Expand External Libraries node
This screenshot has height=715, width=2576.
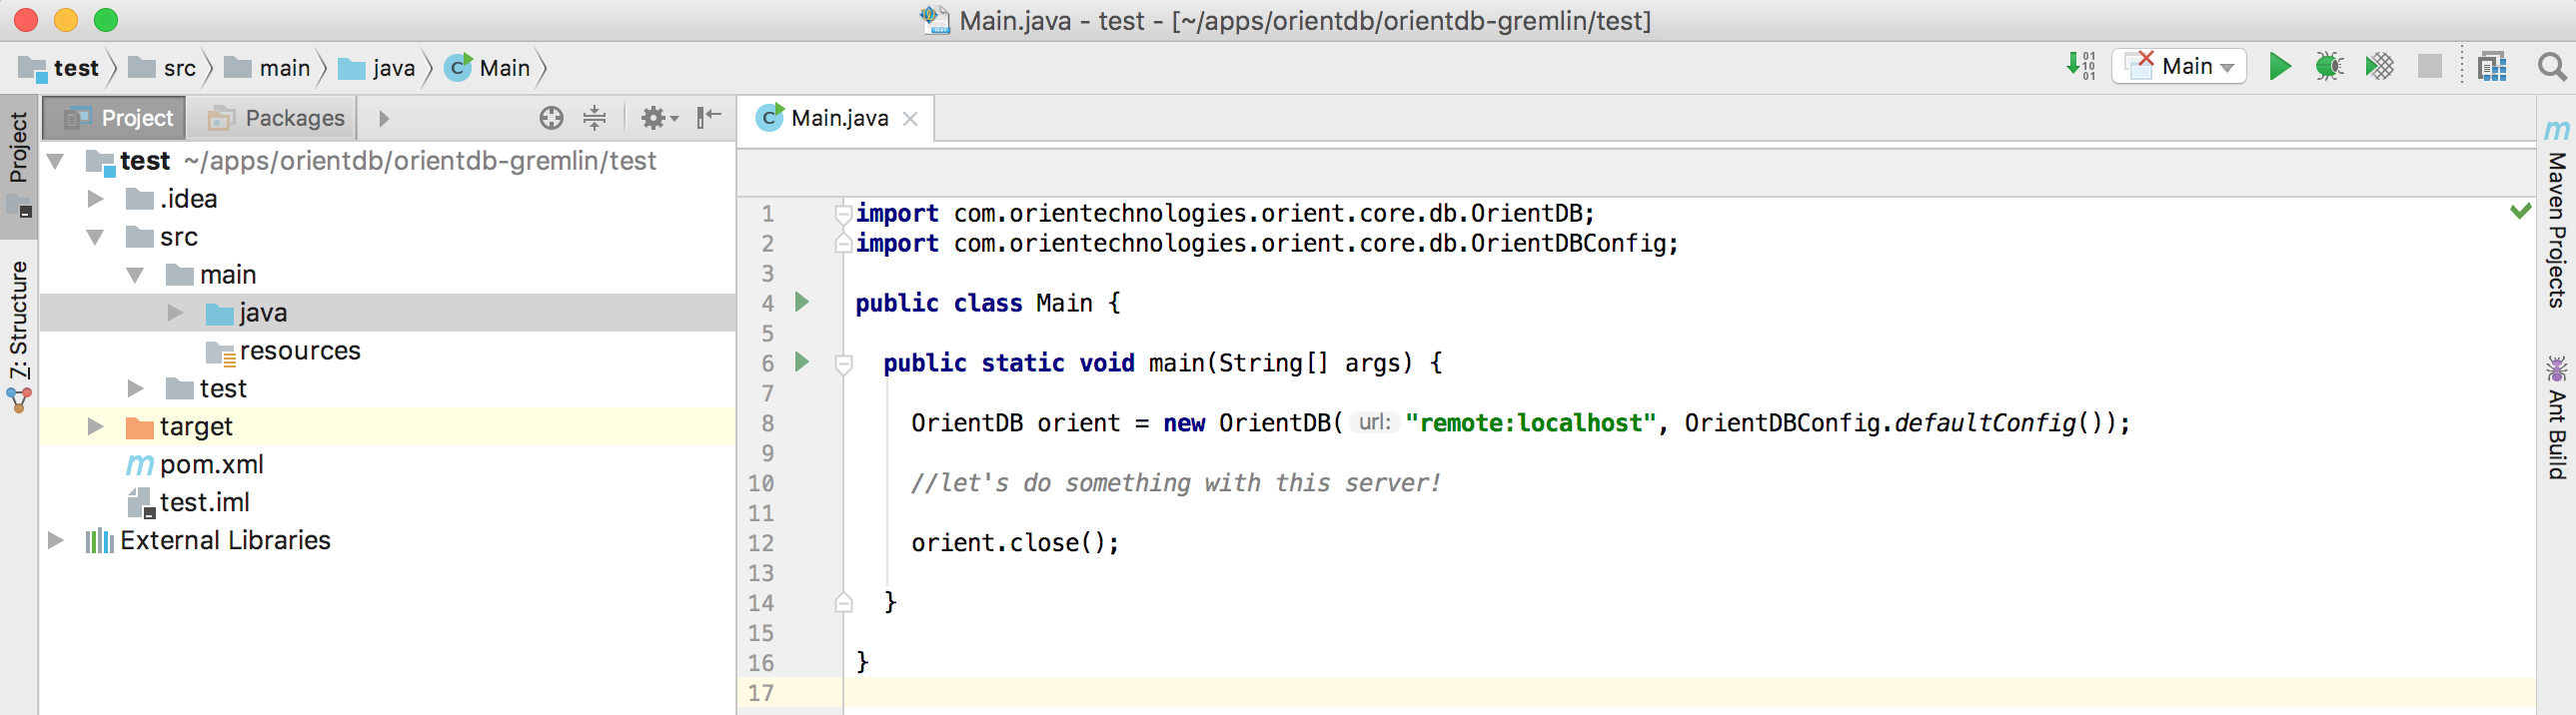[56, 540]
